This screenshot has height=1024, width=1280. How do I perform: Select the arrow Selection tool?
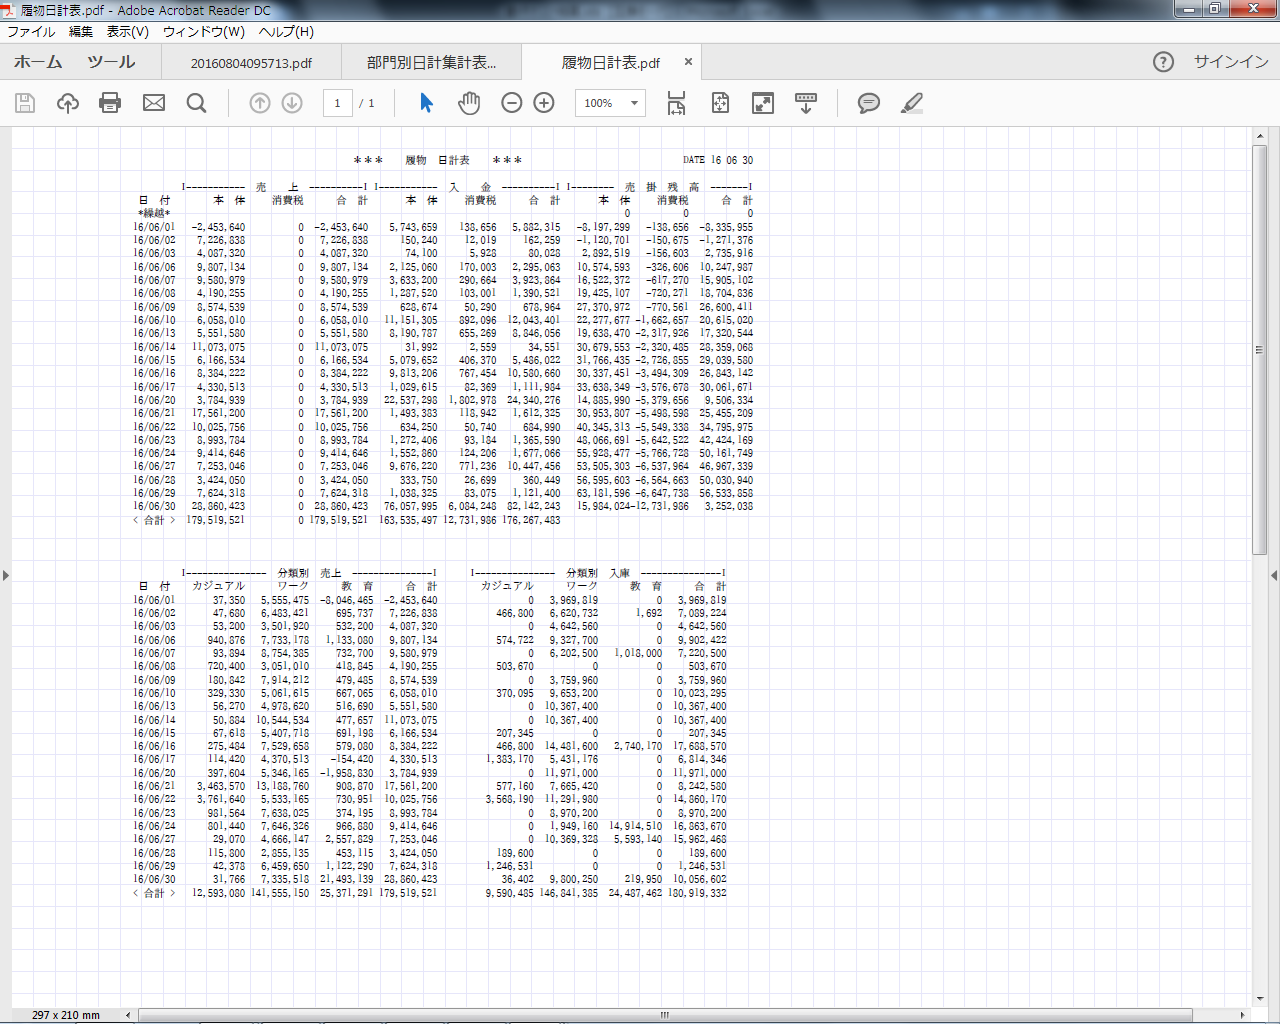click(x=427, y=103)
